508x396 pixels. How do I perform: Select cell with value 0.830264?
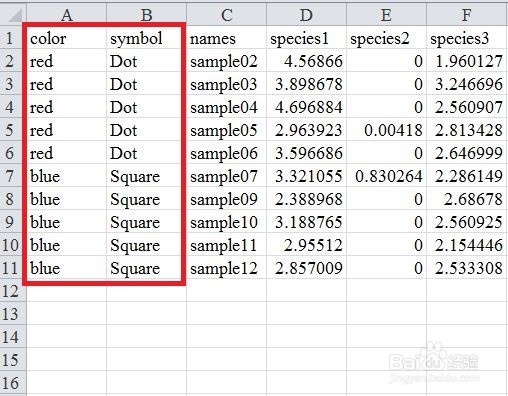click(x=386, y=175)
